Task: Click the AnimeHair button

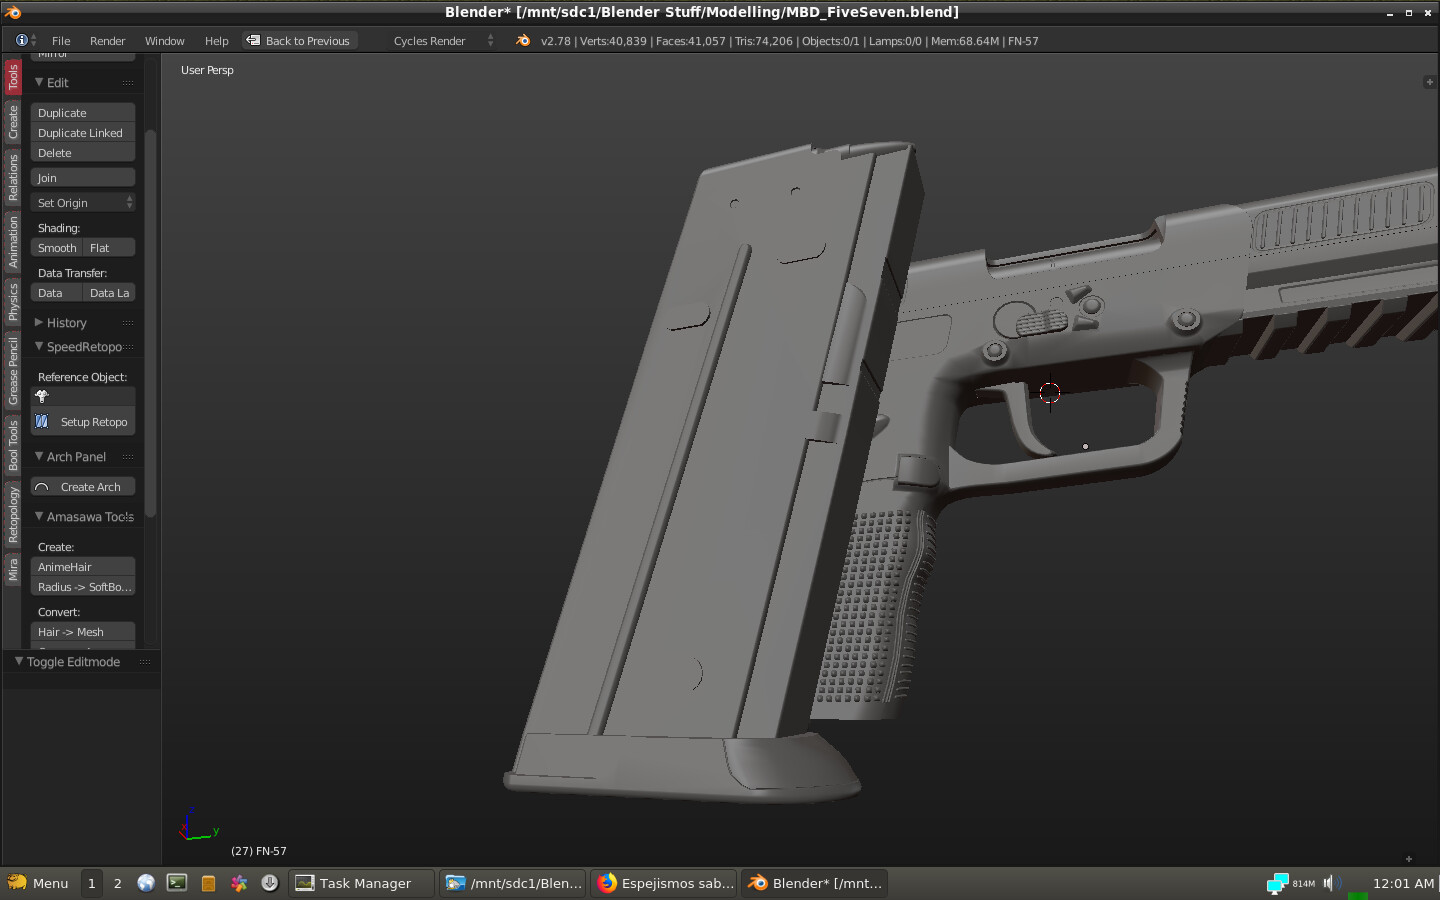Action: 83,567
